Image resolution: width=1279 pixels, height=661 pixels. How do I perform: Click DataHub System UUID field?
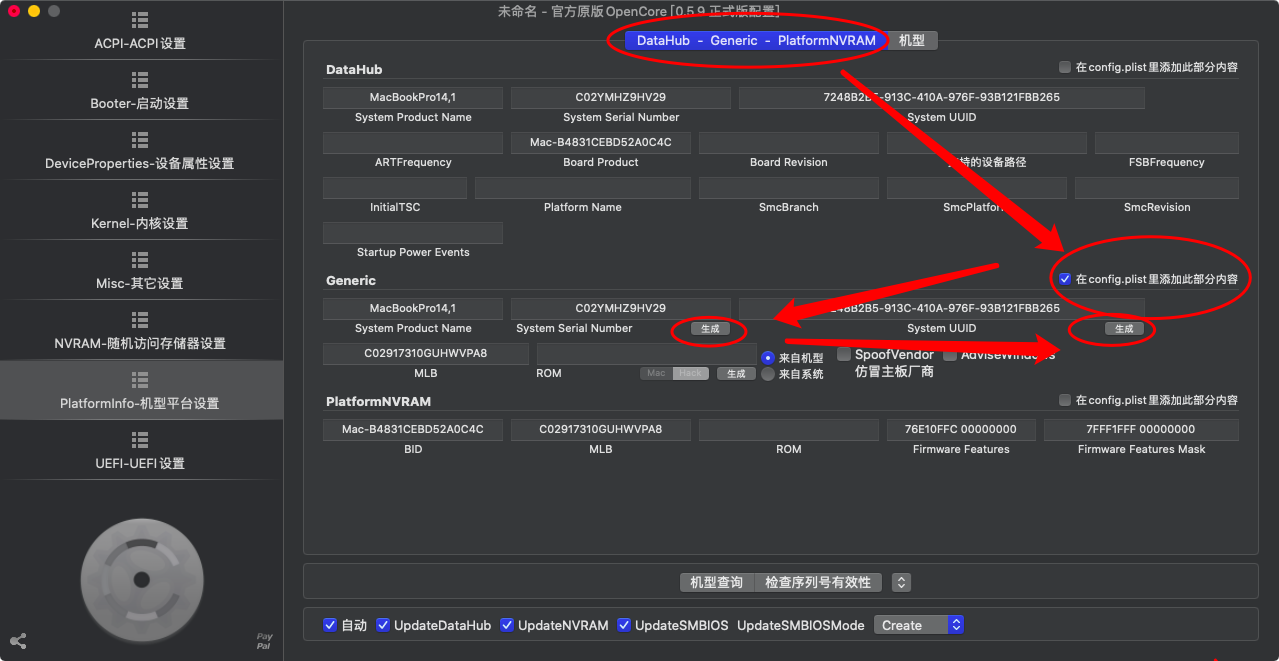[942, 98]
